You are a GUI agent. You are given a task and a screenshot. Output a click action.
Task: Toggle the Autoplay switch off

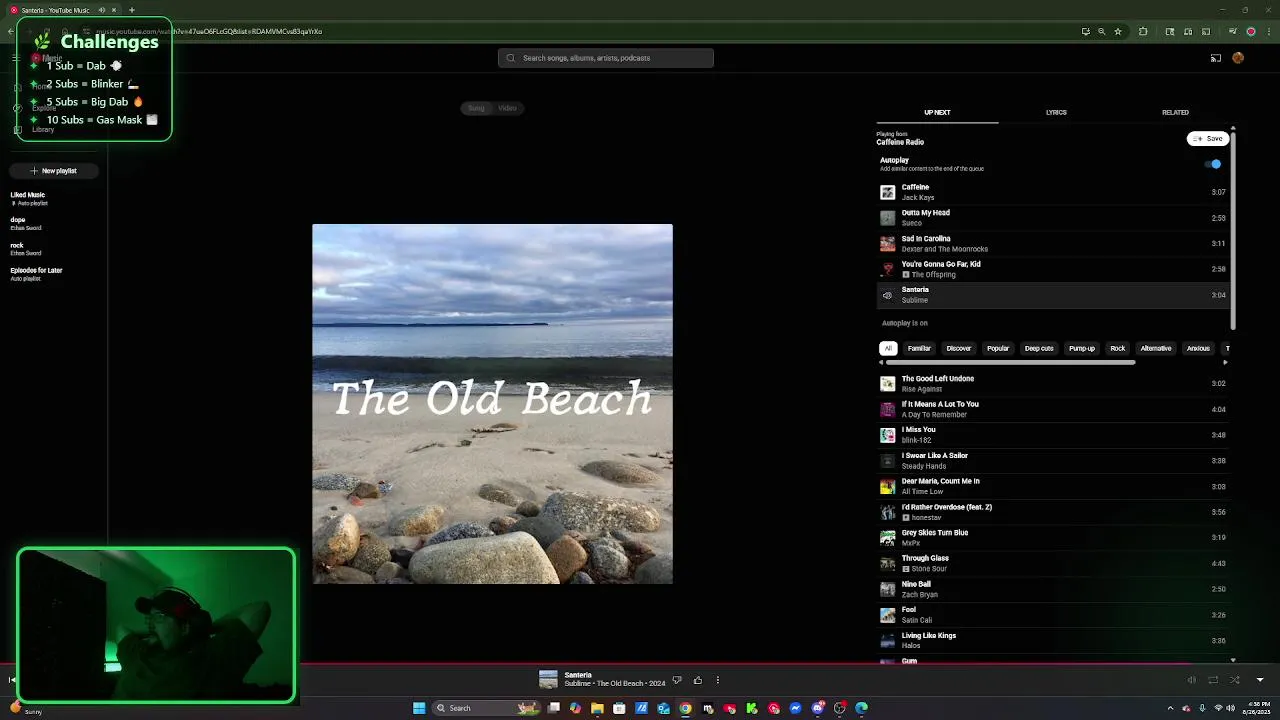[1213, 164]
